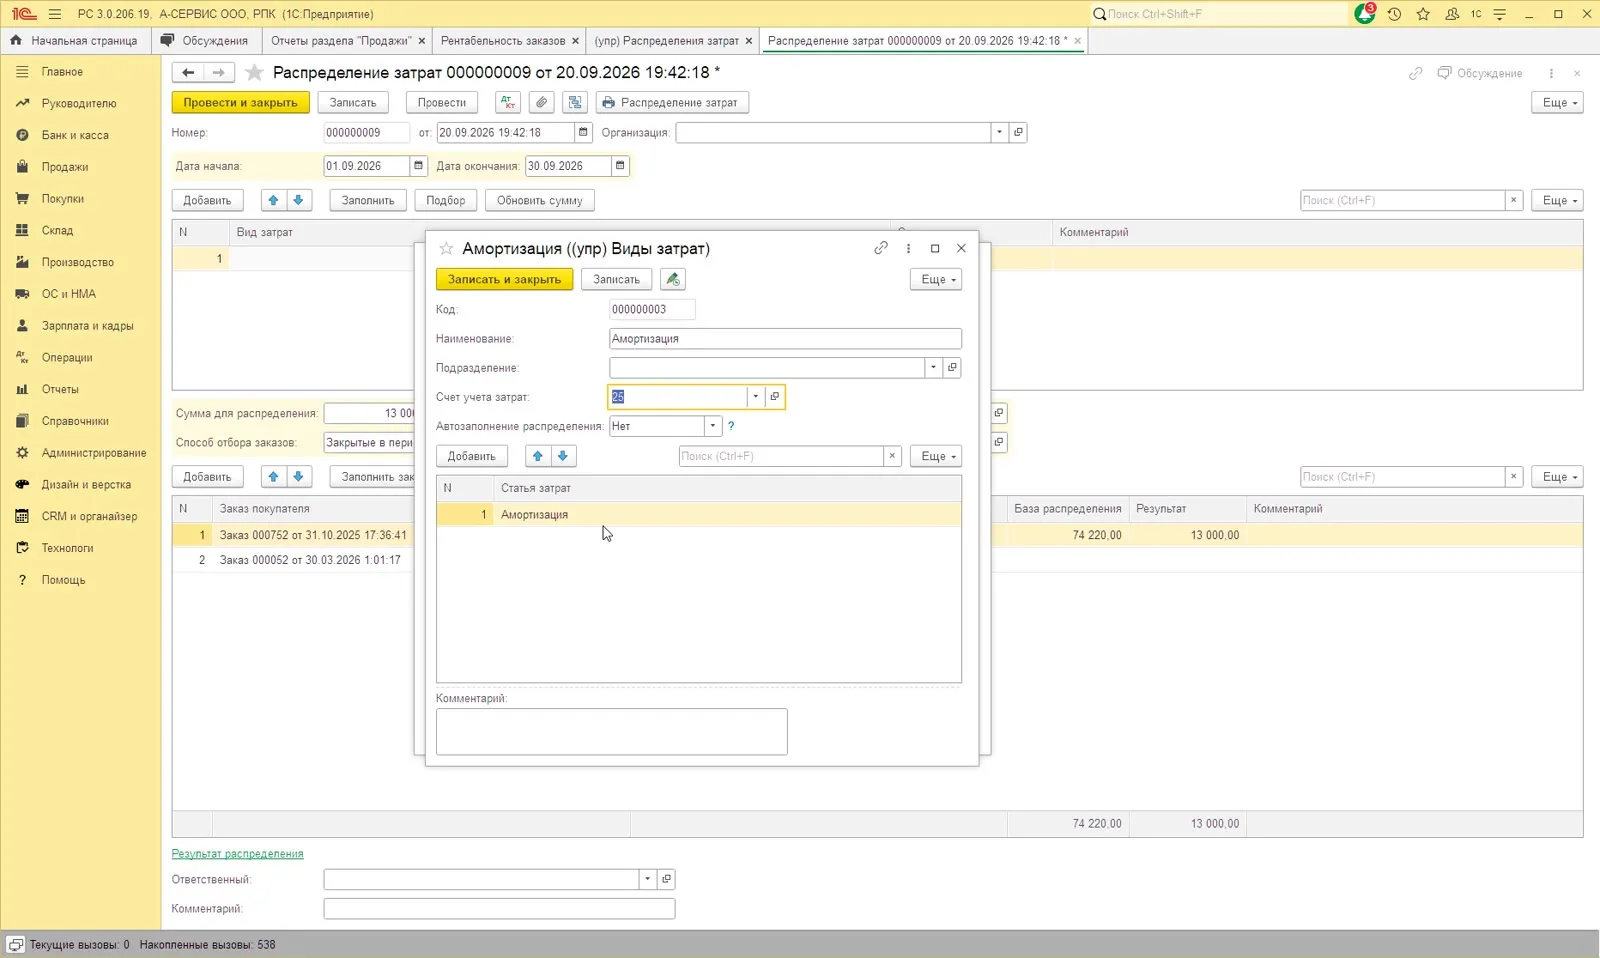The image size is (1600, 958).
Task: Open calendar for Дата начала field
Action: pos(419,166)
